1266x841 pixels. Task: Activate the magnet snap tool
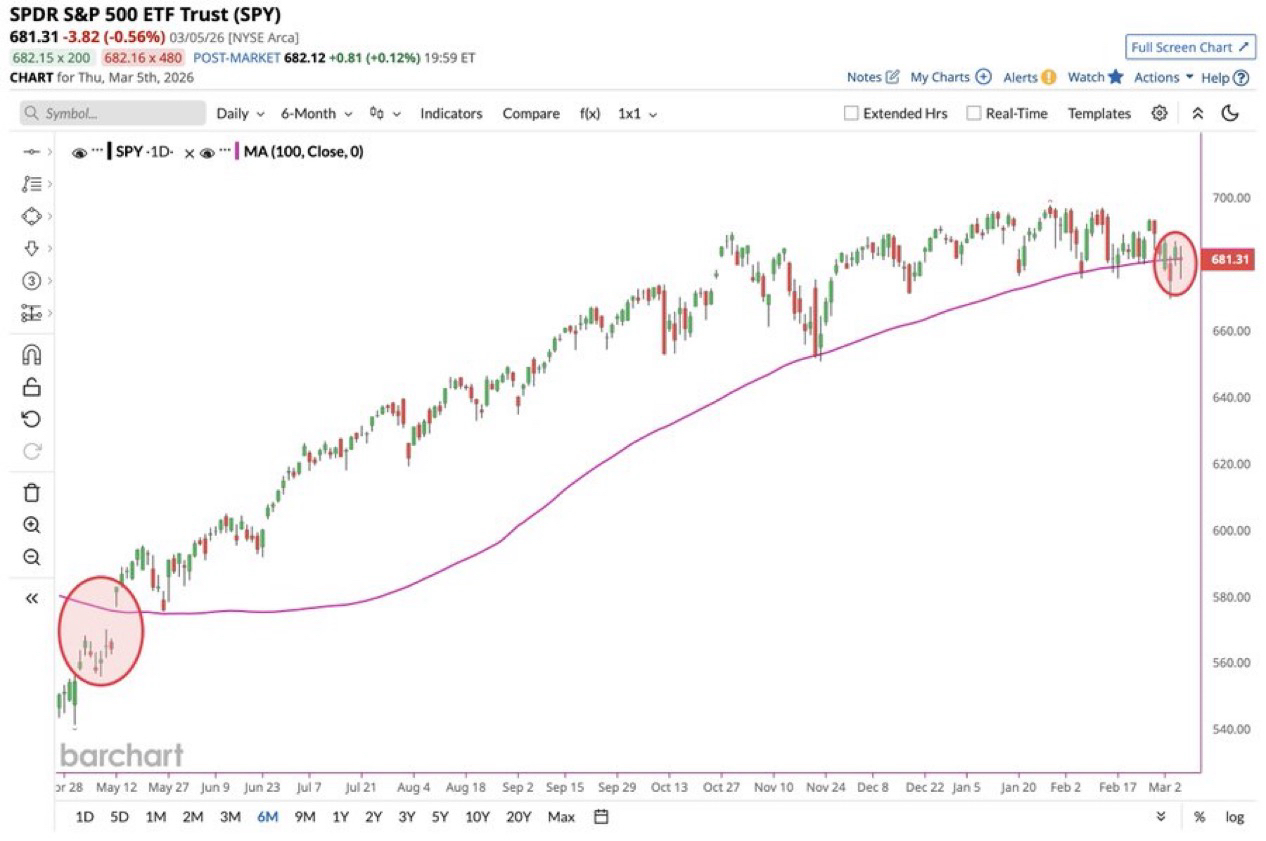(x=31, y=355)
